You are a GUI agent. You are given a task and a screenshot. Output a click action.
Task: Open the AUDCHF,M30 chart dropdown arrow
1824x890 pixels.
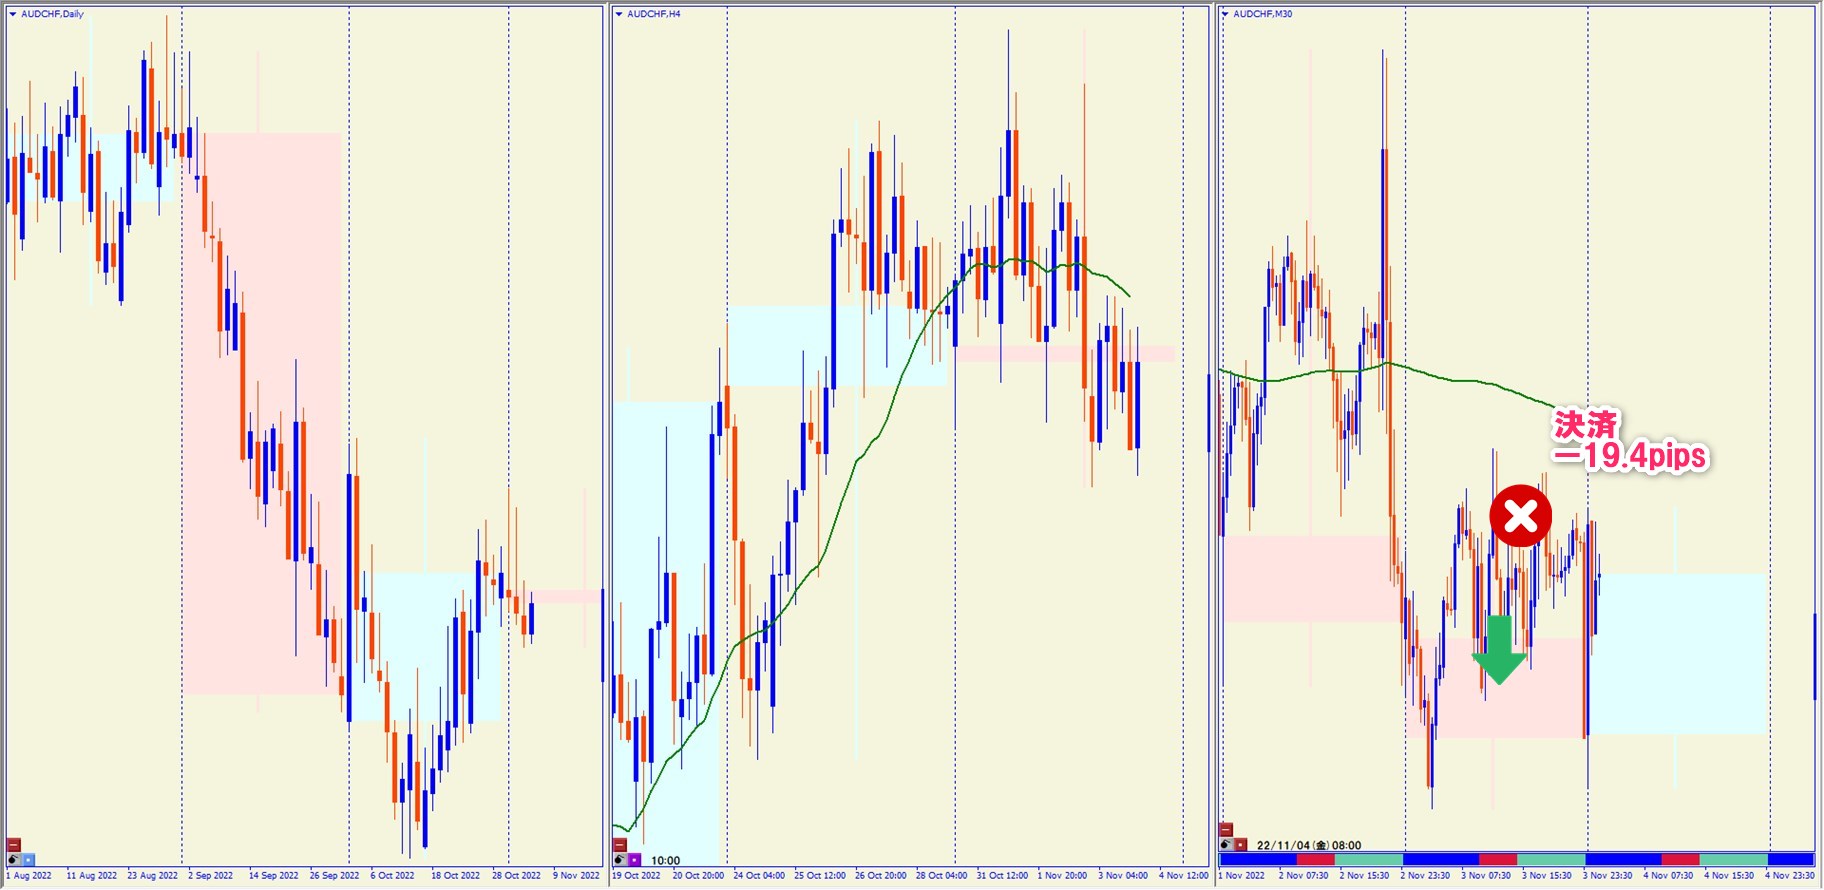pyautogui.click(x=1225, y=14)
